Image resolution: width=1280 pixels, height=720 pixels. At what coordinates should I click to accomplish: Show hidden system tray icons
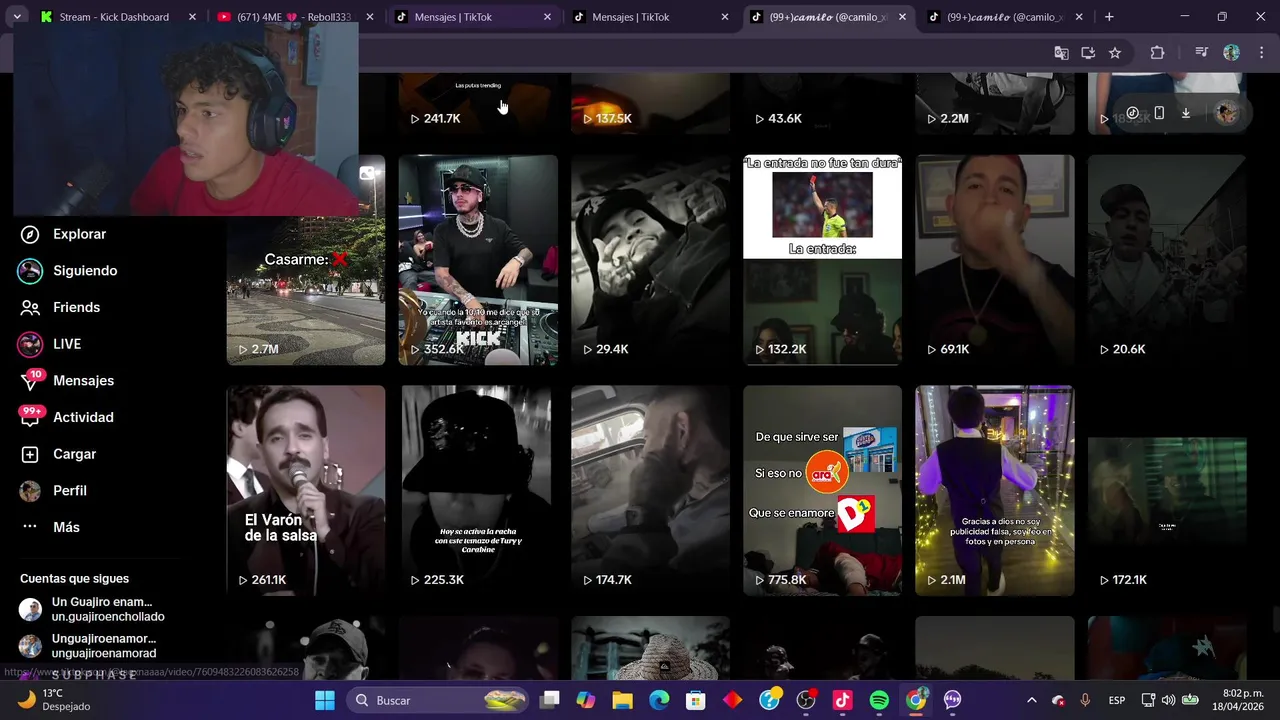tap(1031, 700)
